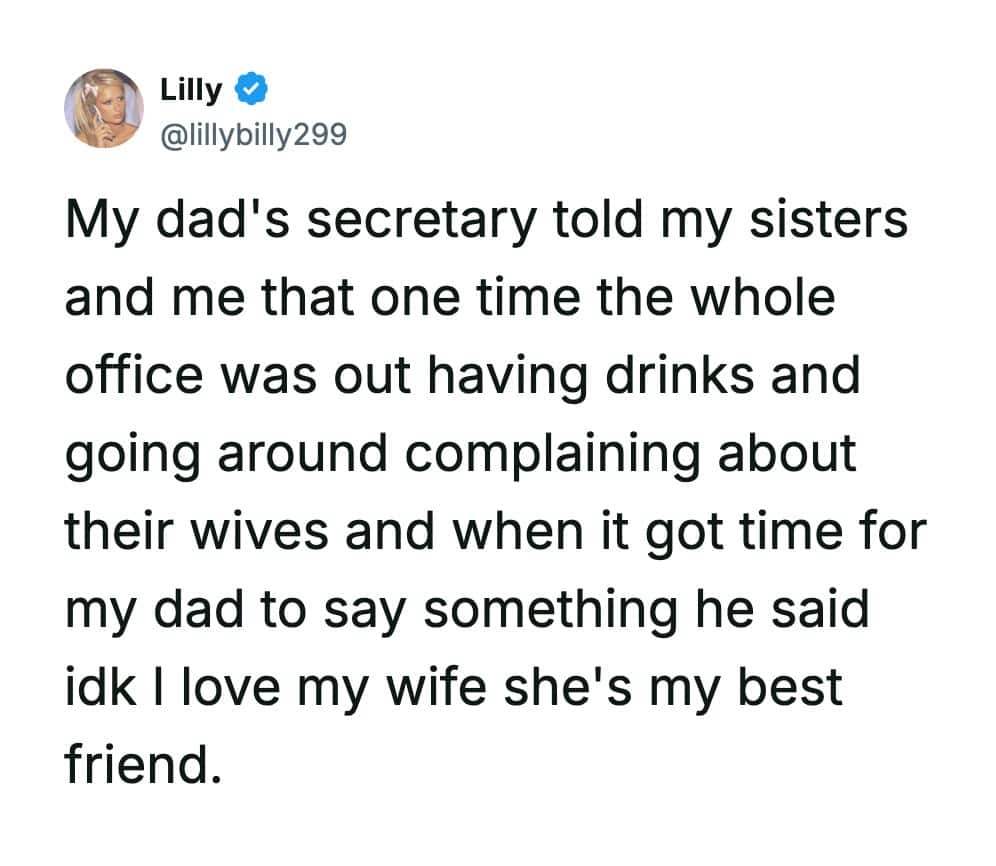Click the line "my dad to say something"
The image size is (996, 866).
coord(467,609)
